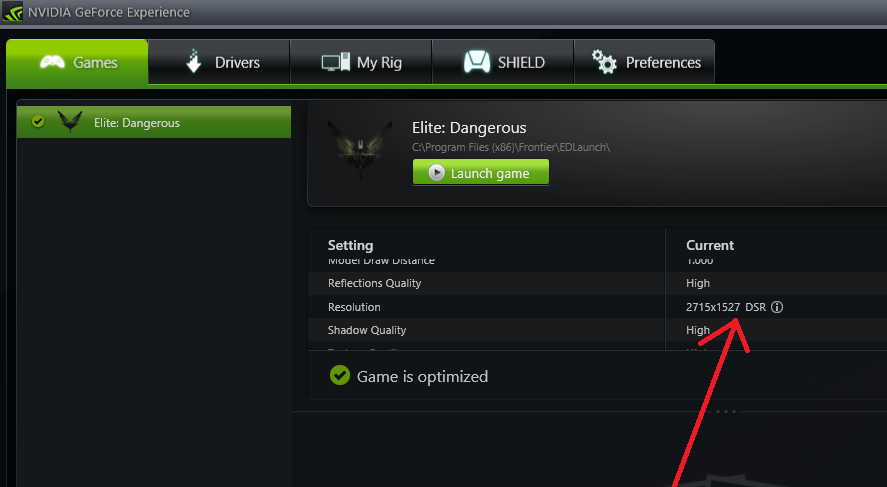Click green optimized checkmark next to Elite: Dangerous
This screenshot has height=487, width=887.
pyautogui.click(x=38, y=122)
